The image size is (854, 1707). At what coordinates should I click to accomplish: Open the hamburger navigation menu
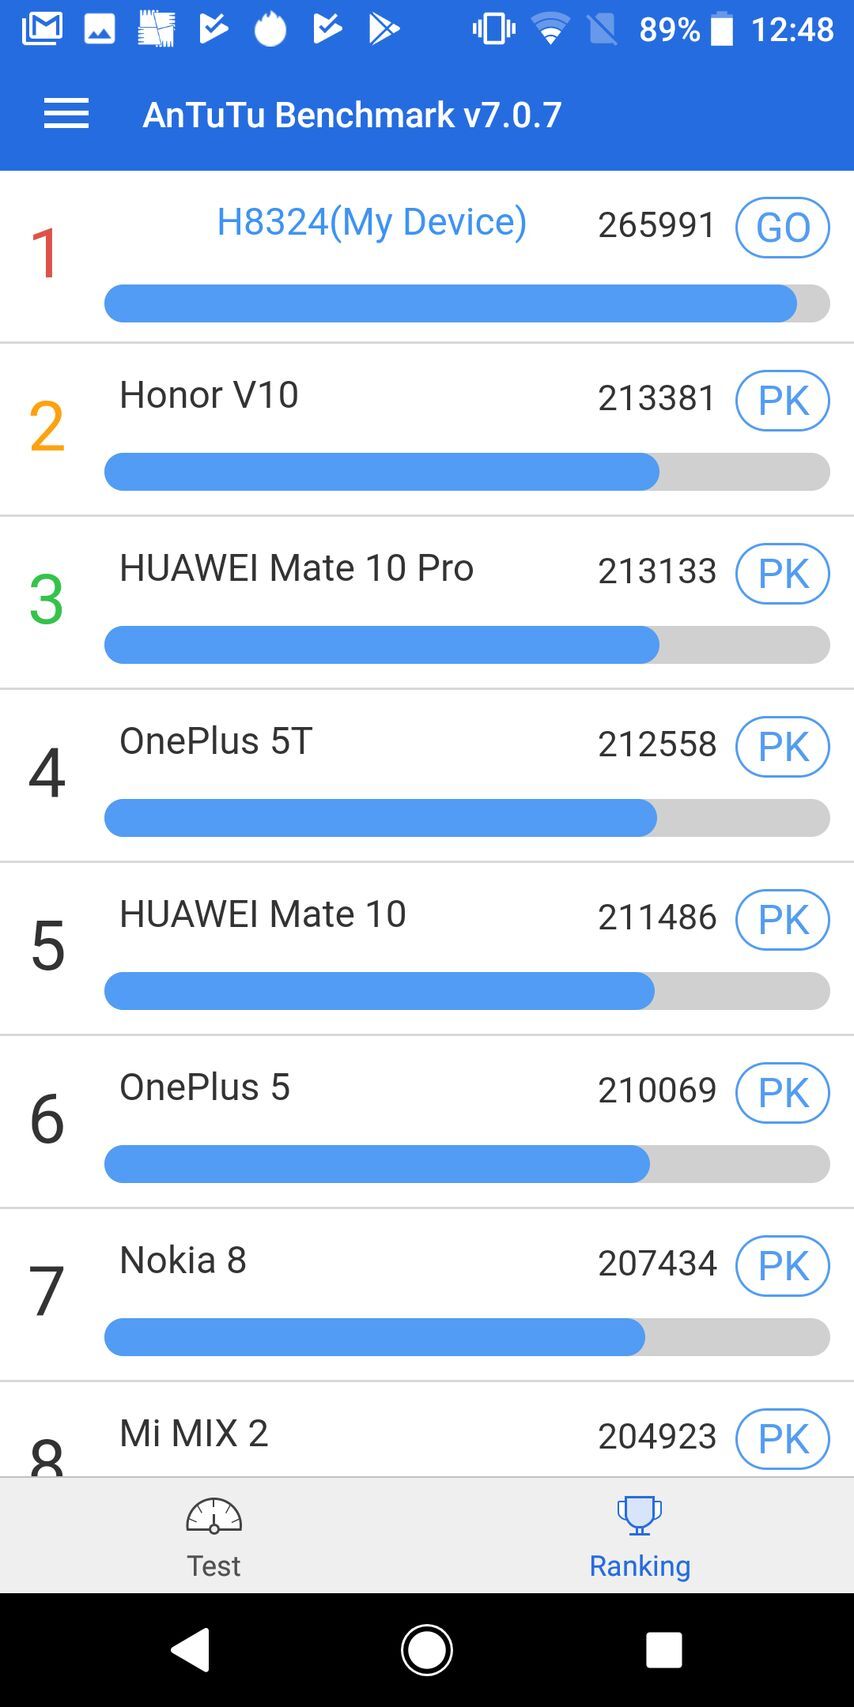[x=66, y=114]
